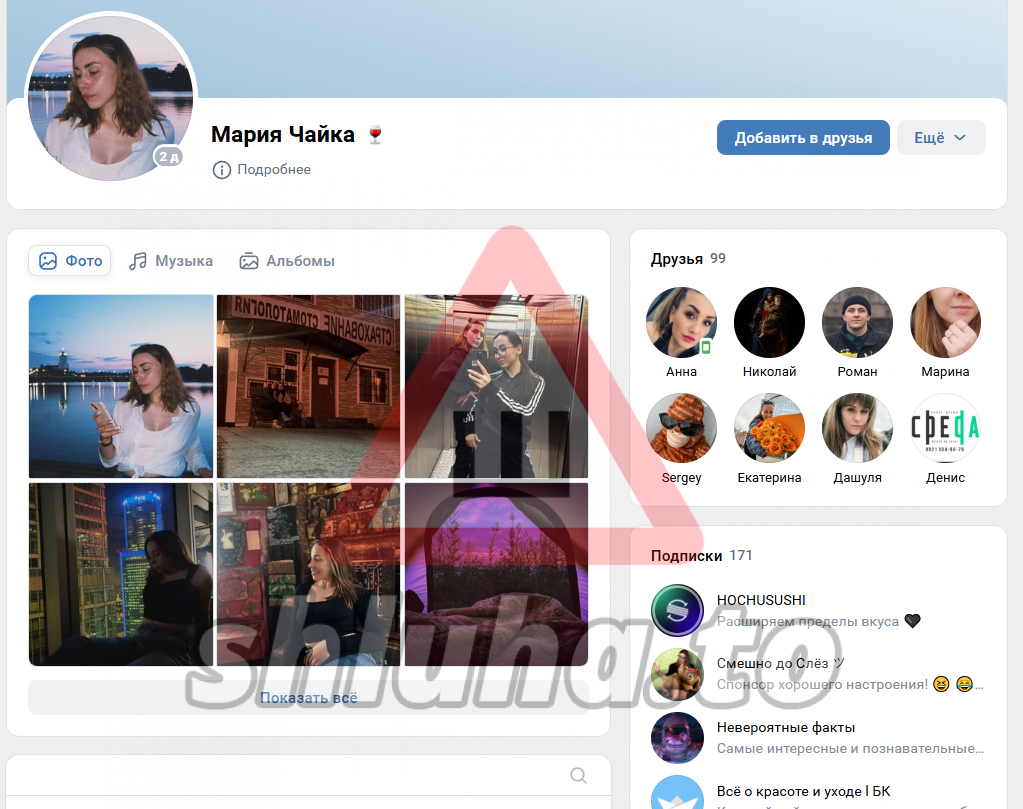Click the search magnifier icon on wall
Image resolution: width=1023 pixels, height=809 pixels.
pyautogui.click(x=578, y=775)
